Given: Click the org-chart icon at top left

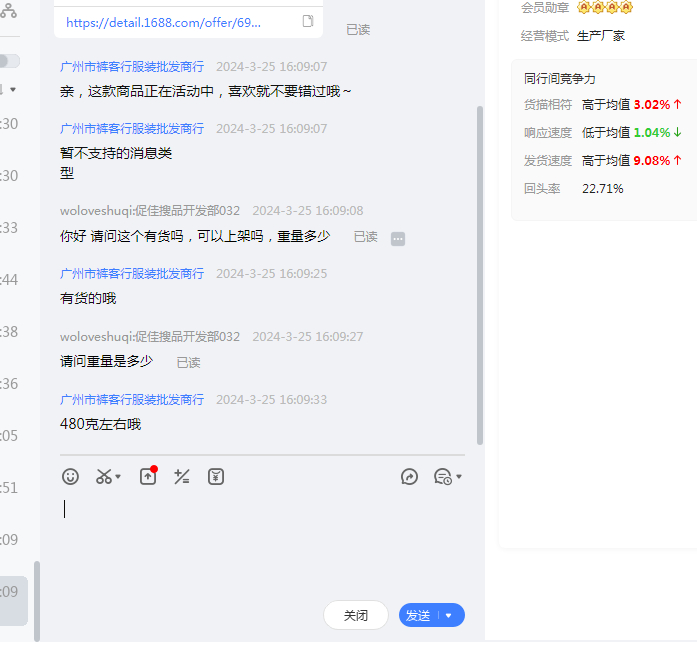Looking at the screenshot, I should pos(8,10).
